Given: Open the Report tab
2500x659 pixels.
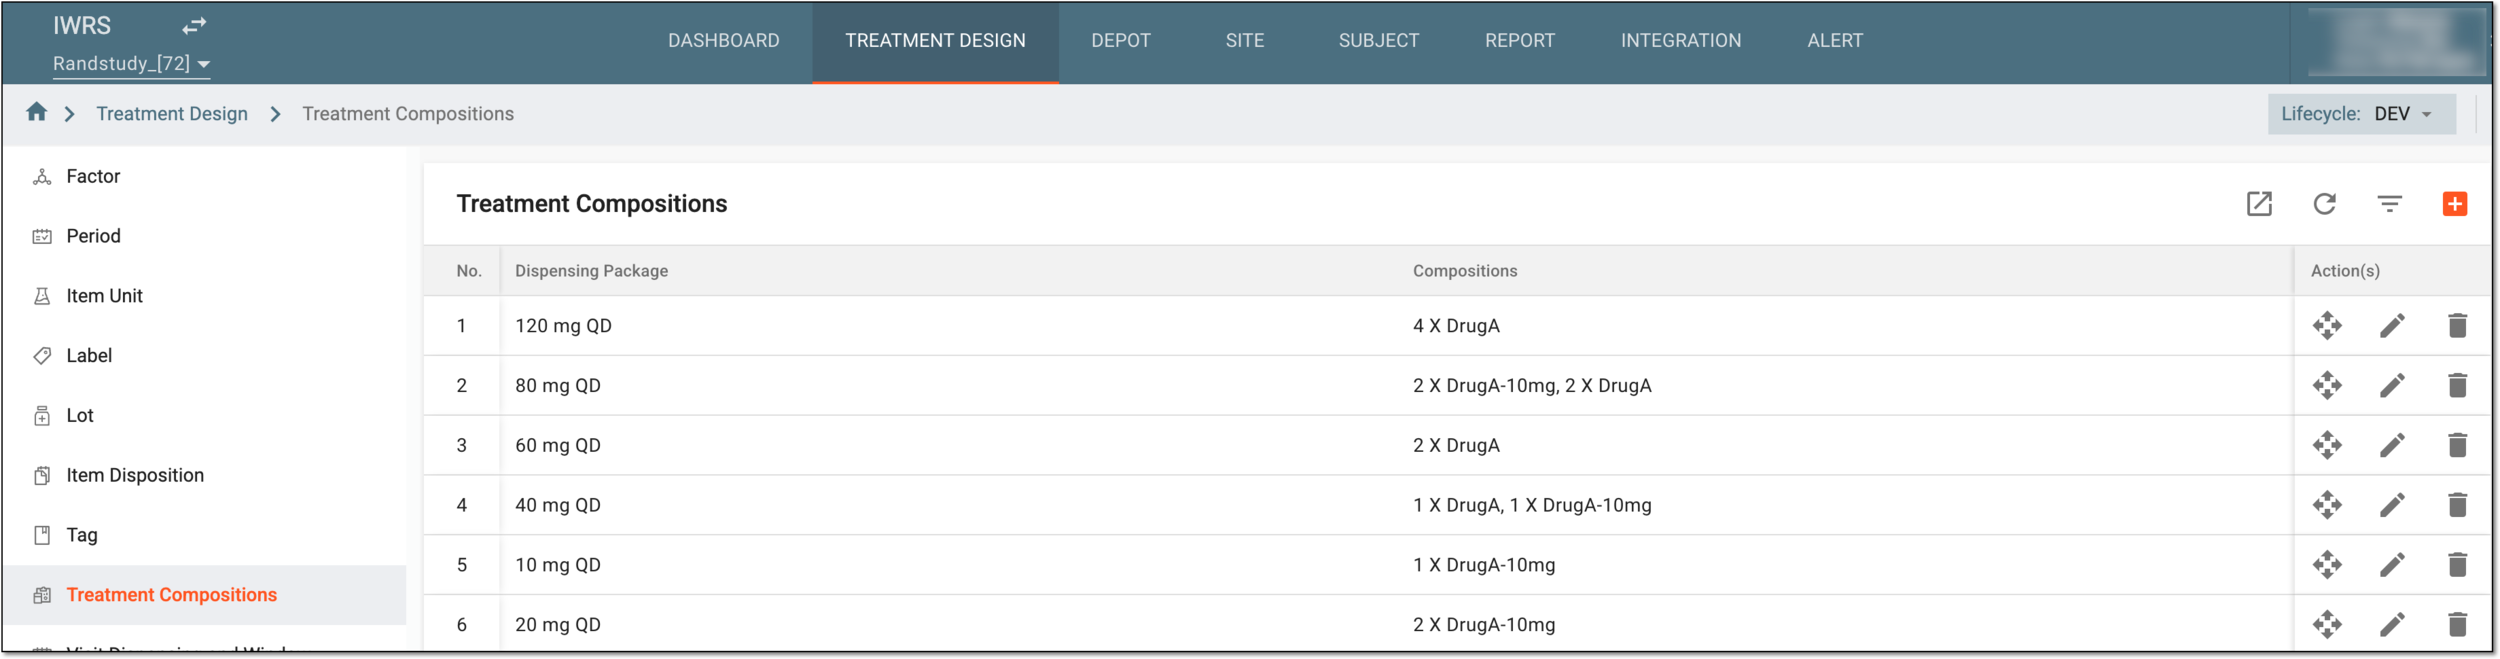Looking at the screenshot, I should 1519,41.
